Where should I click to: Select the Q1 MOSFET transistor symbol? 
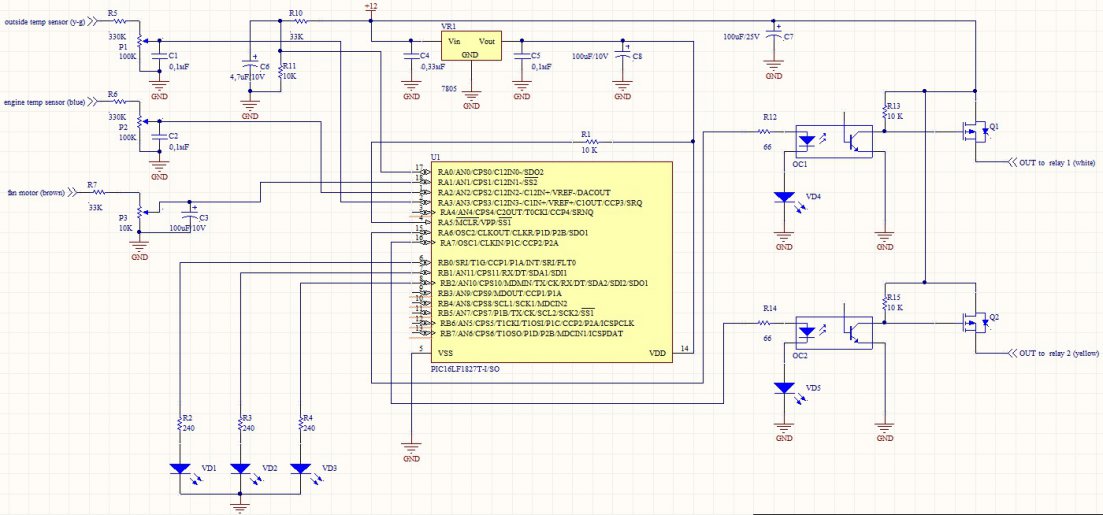(x=973, y=129)
